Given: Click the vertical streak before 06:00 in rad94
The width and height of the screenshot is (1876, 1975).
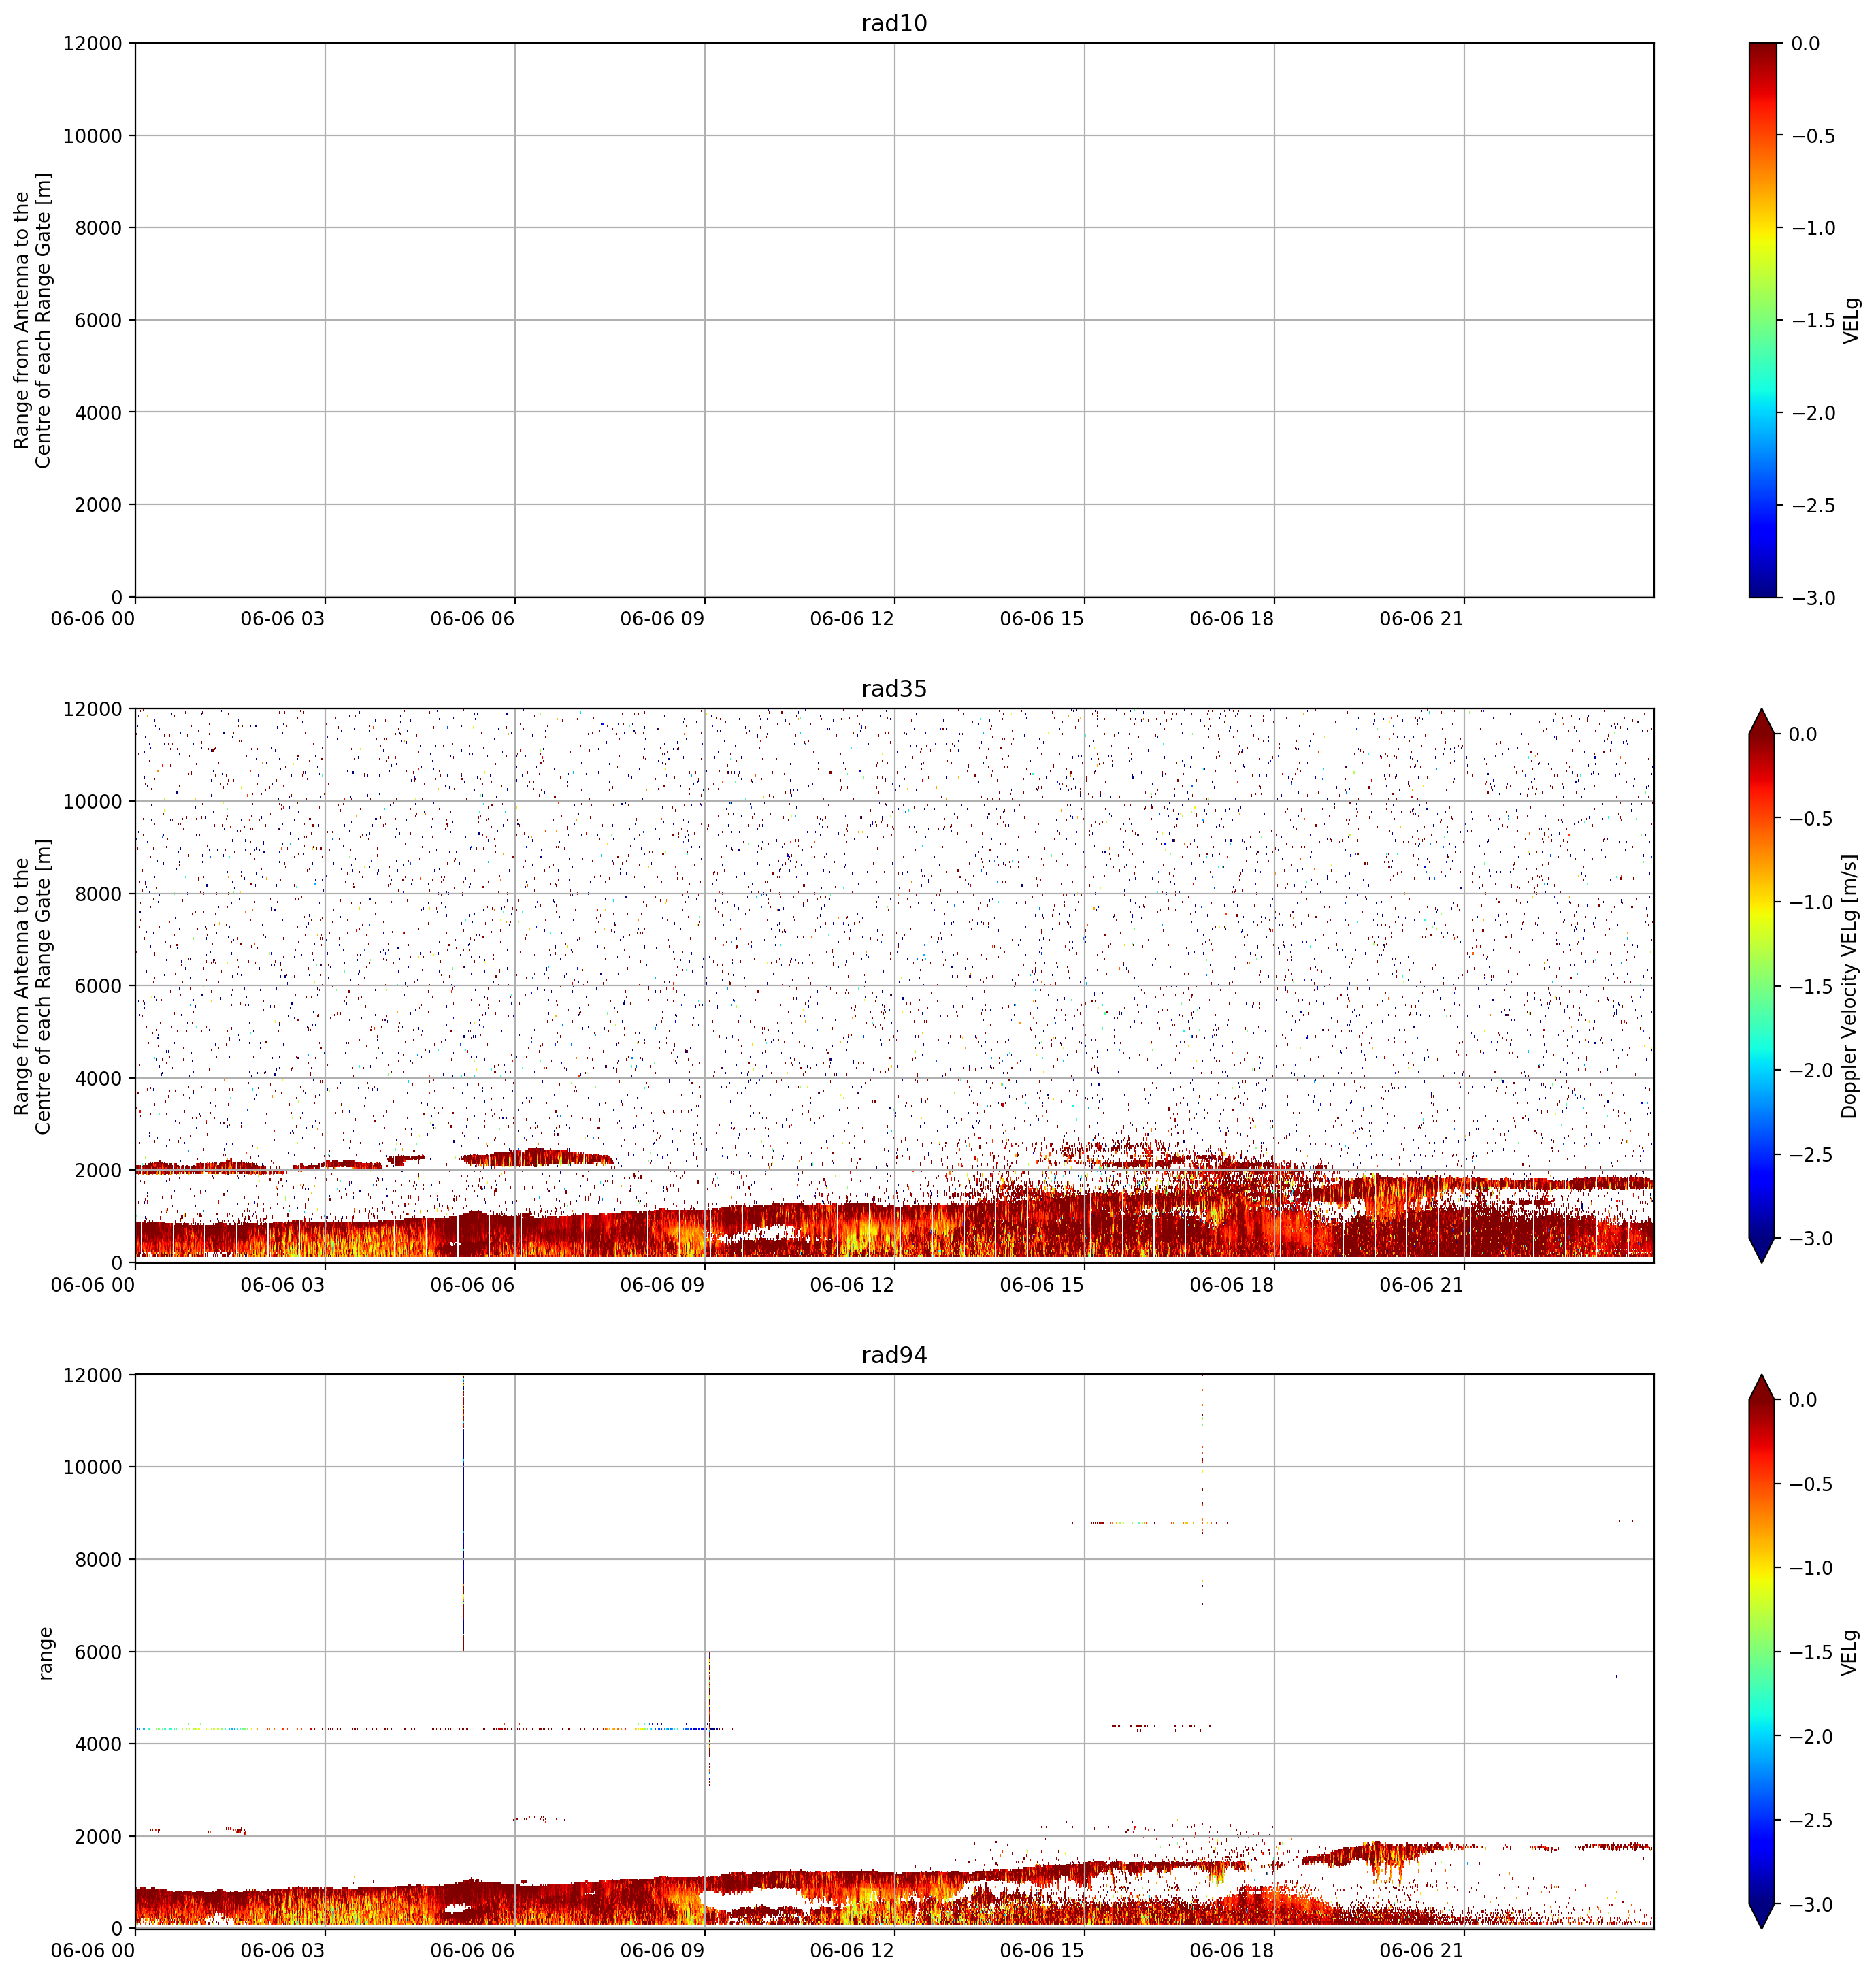Looking at the screenshot, I should [463, 1513].
